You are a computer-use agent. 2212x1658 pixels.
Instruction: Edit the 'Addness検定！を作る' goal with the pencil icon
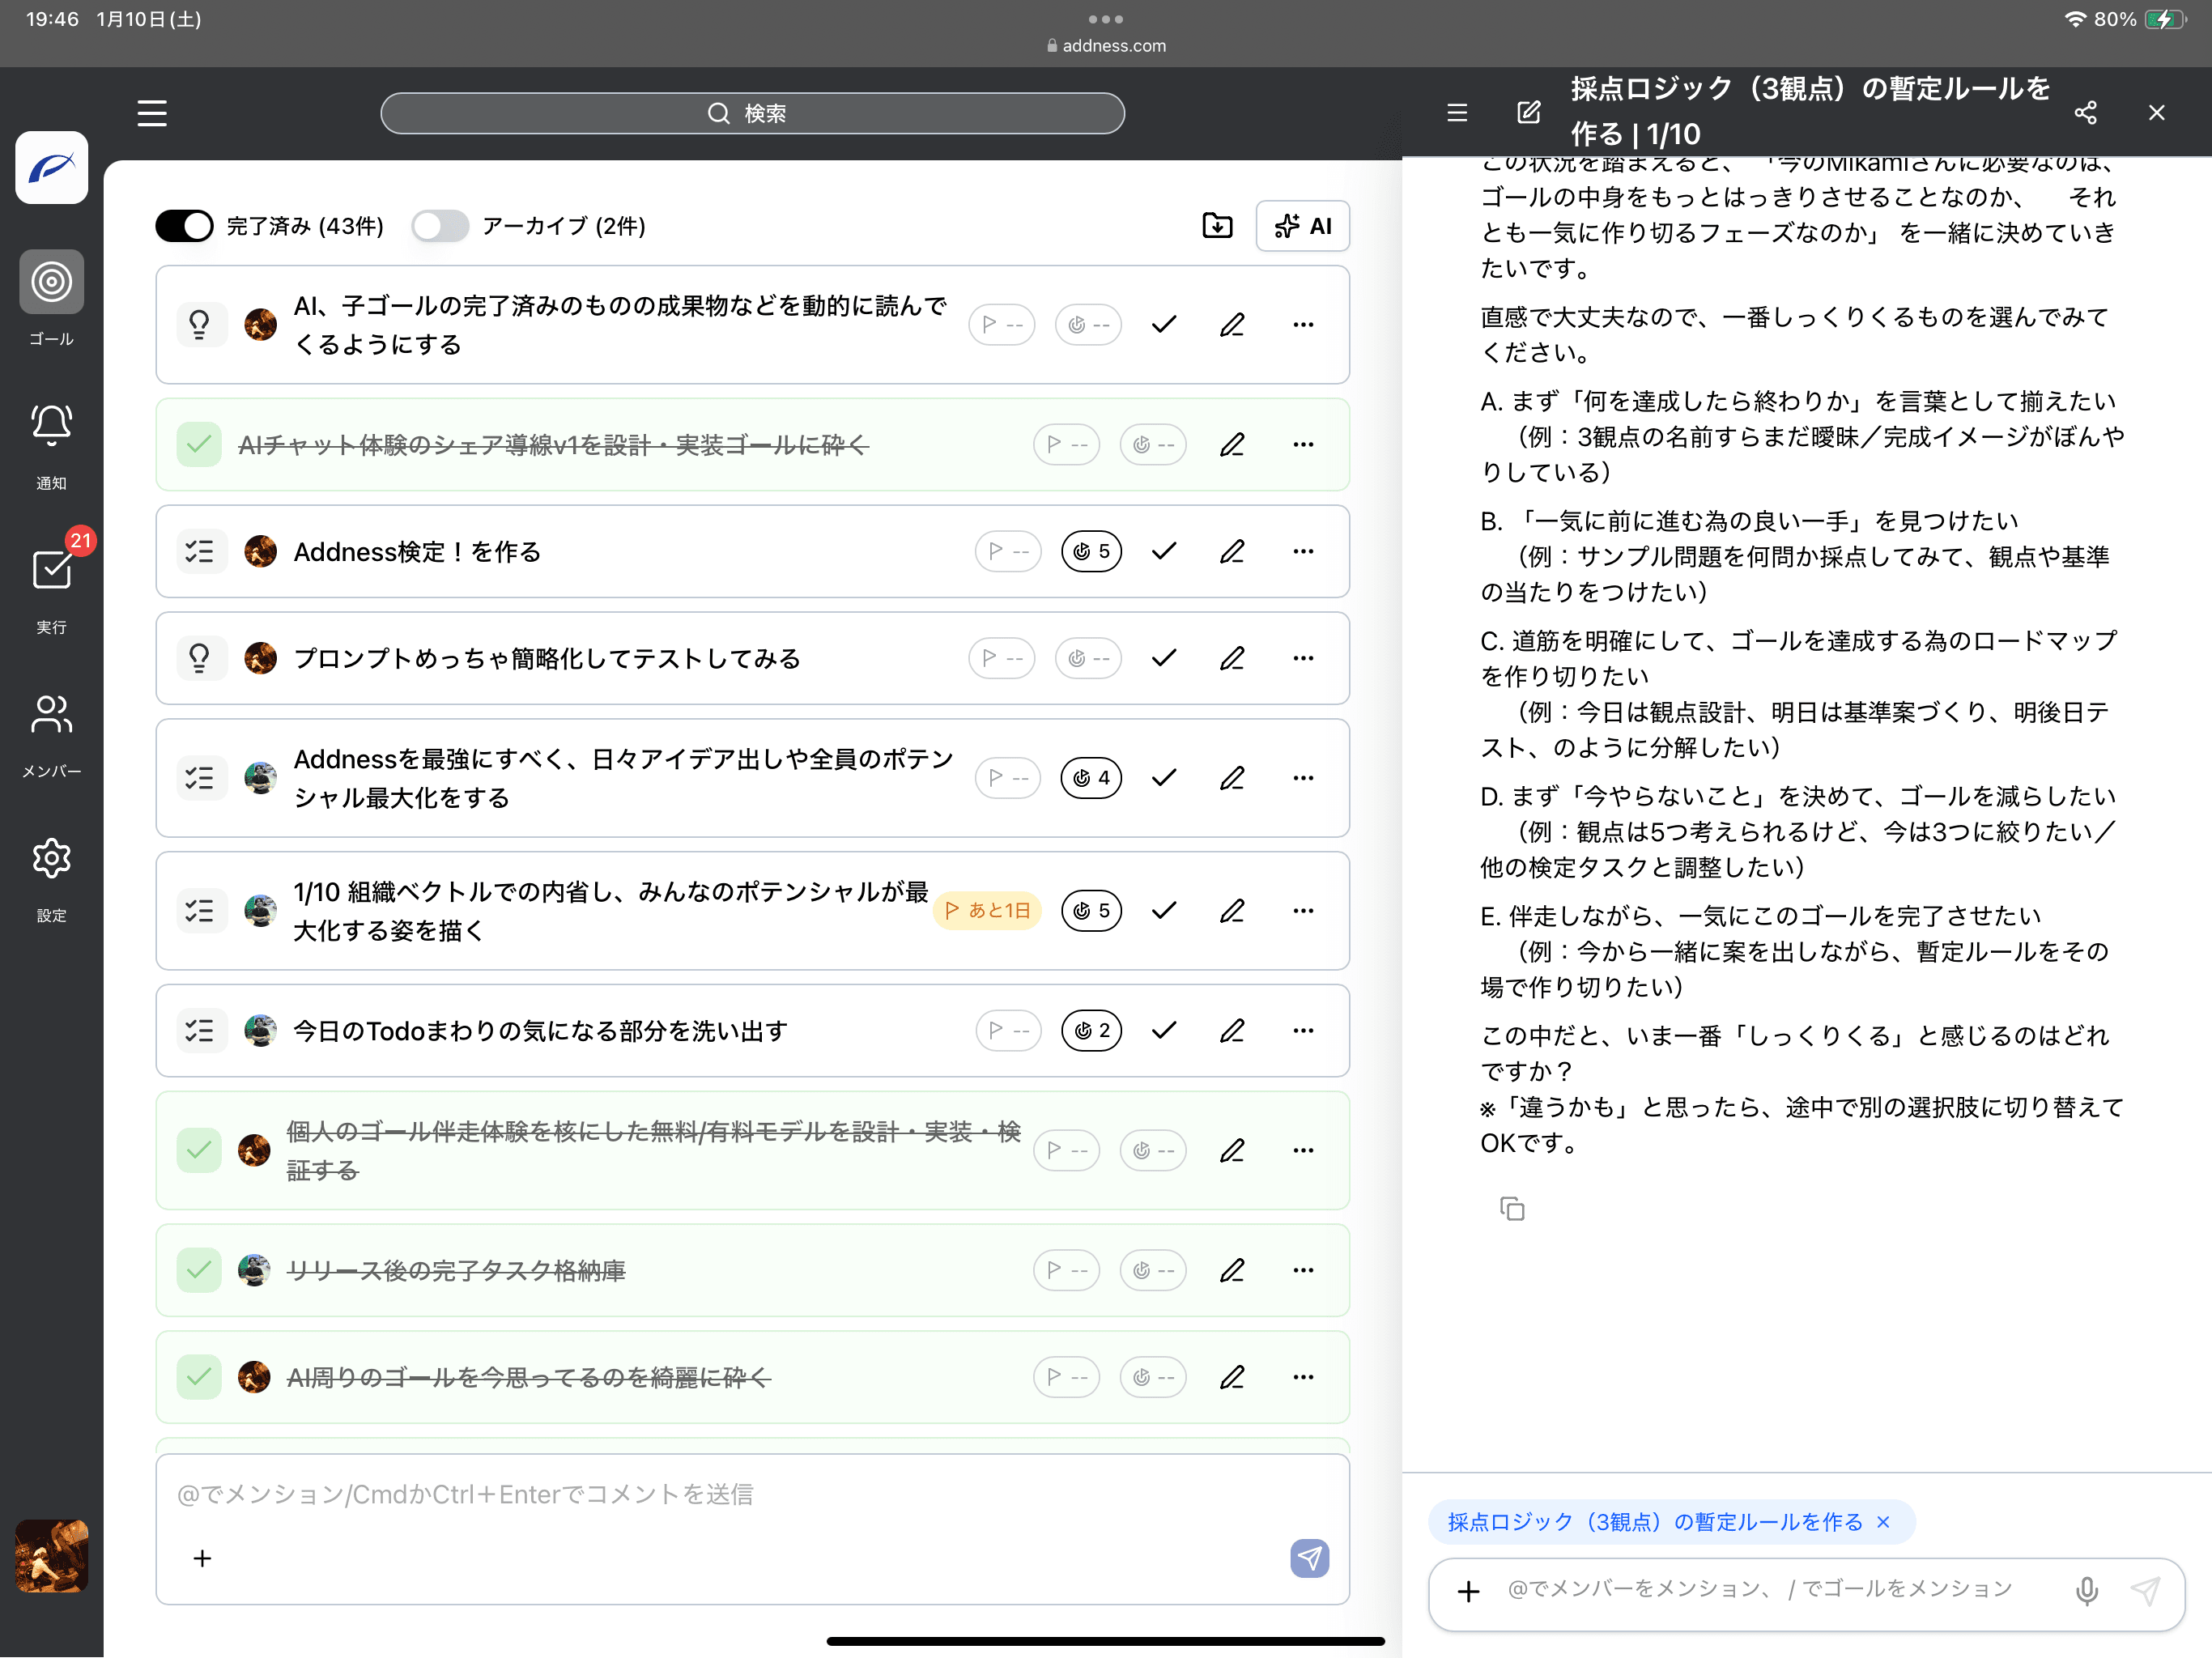coord(1232,551)
